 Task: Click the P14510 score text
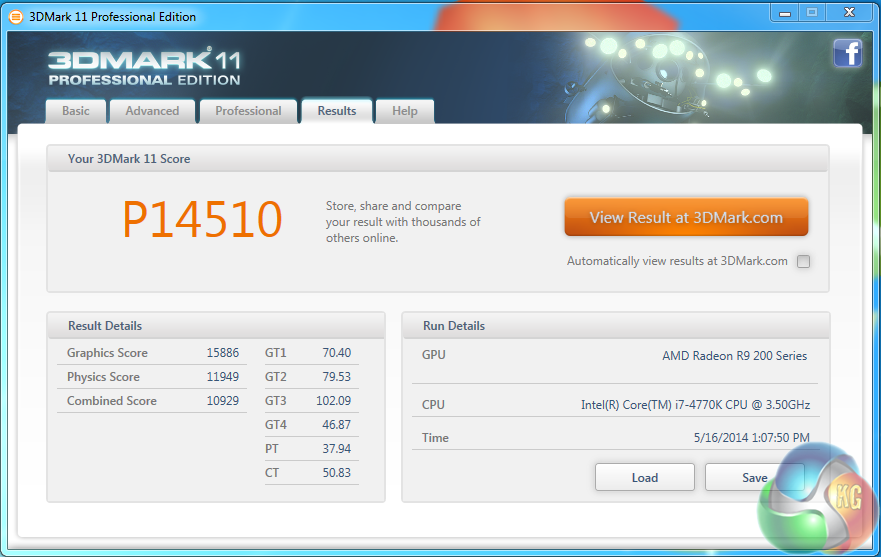tap(202, 220)
